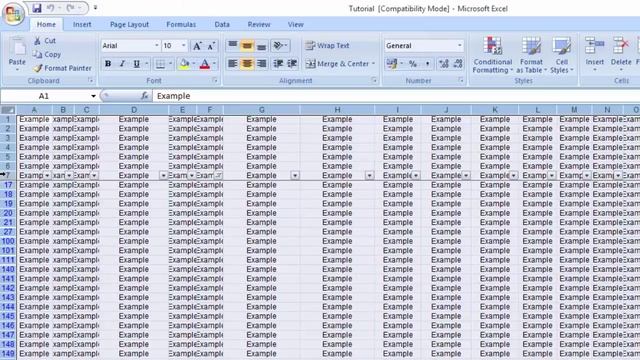Image resolution: width=640 pixels, height=360 pixels.
Task: Click in the Name Box showing A1
Action: (x=44, y=96)
